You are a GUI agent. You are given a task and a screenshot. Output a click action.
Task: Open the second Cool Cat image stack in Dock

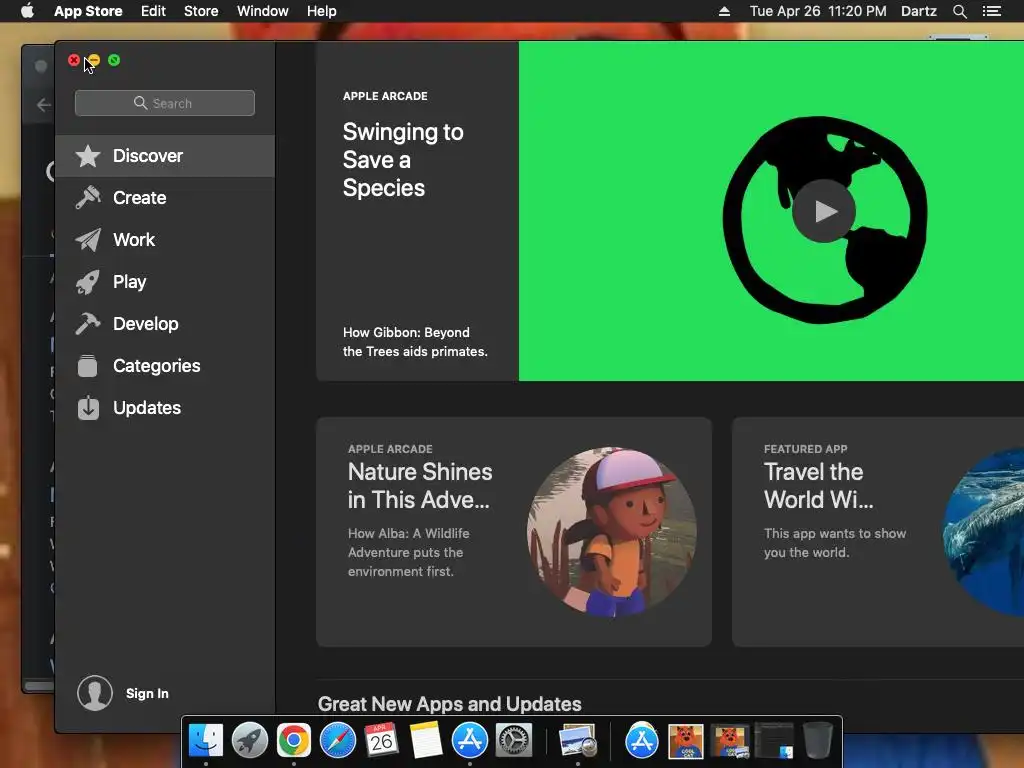[x=730, y=741]
